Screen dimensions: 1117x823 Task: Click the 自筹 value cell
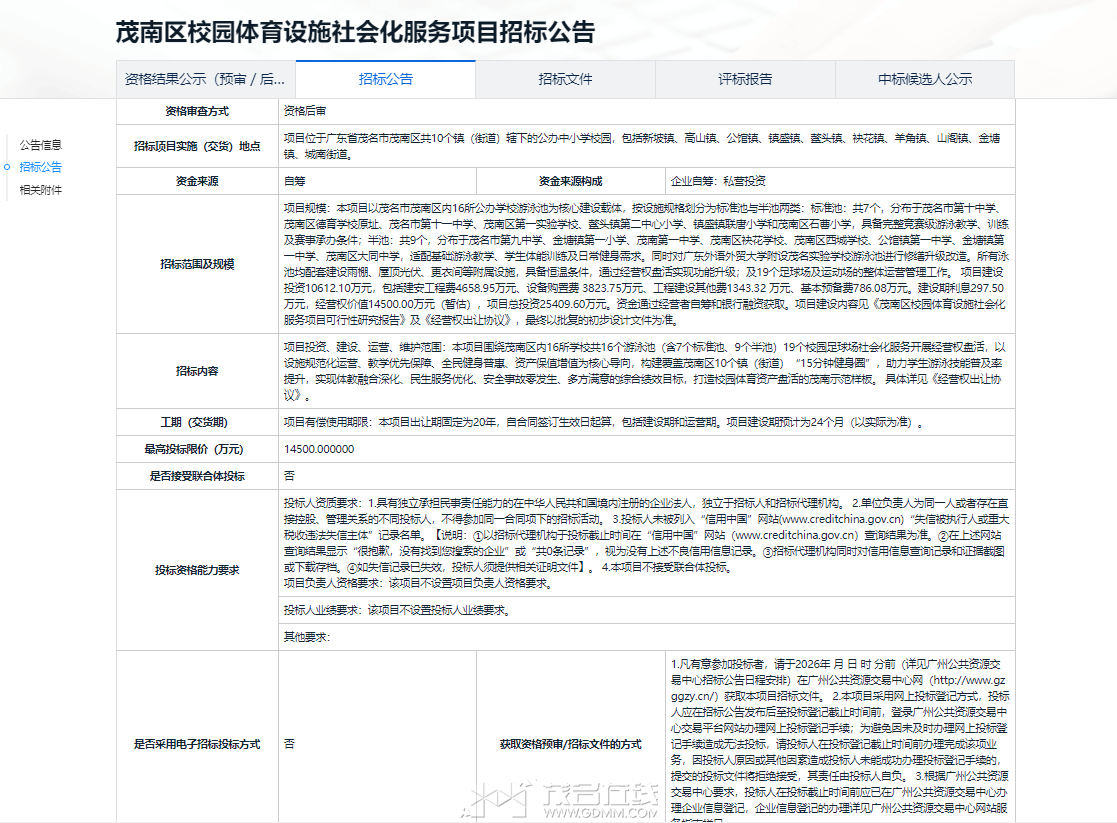click(378, 181)
